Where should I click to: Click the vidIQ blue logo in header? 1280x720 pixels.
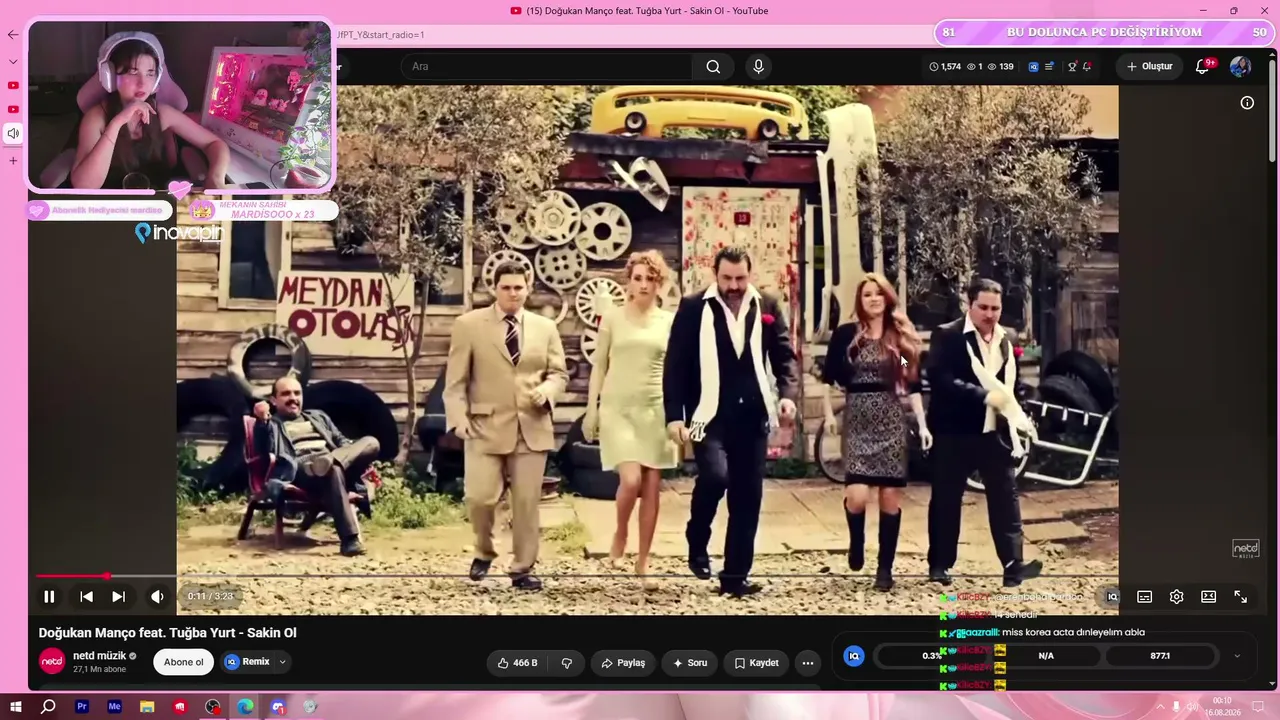tap(1033, 67)
